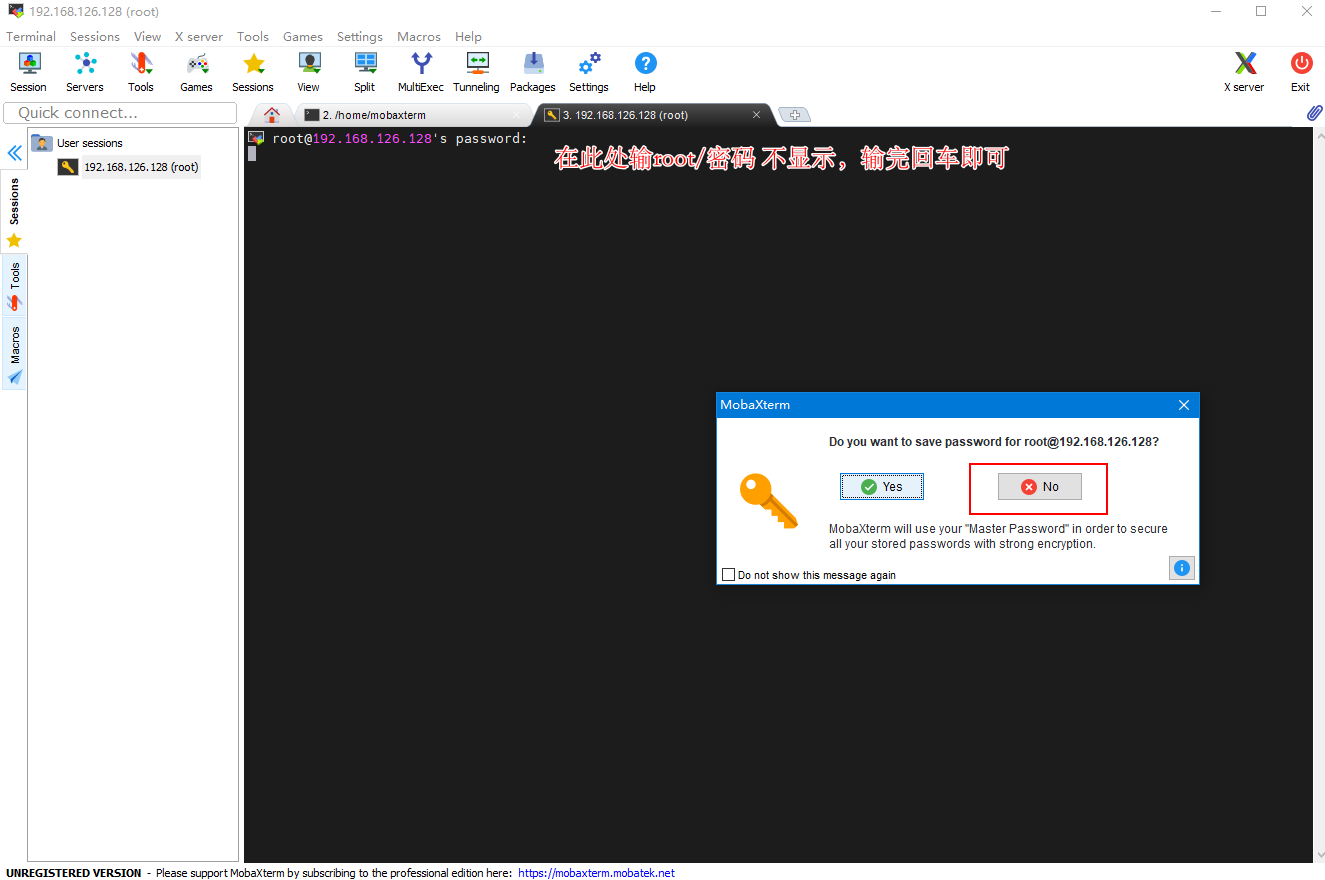The height and width of the screenshot is (880, 1325).
Task: Open the Tools vertical side tab
Action: (14, 286)
